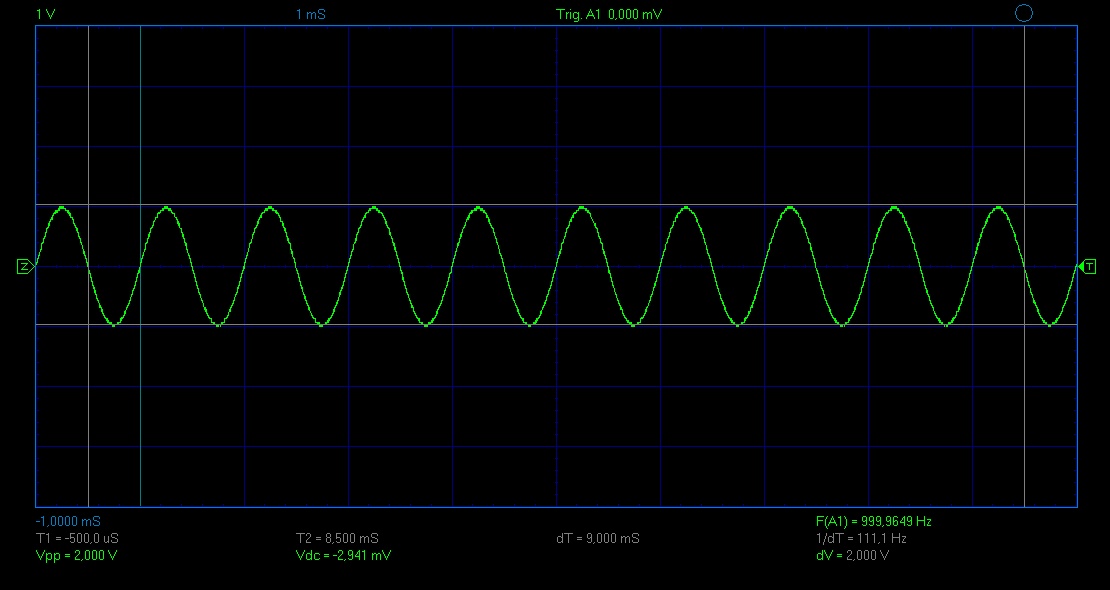The width and height of the screenshot is (1110, 590).
Task: Select the lower horizontal voltage cursor
Action: click(556, 325)
